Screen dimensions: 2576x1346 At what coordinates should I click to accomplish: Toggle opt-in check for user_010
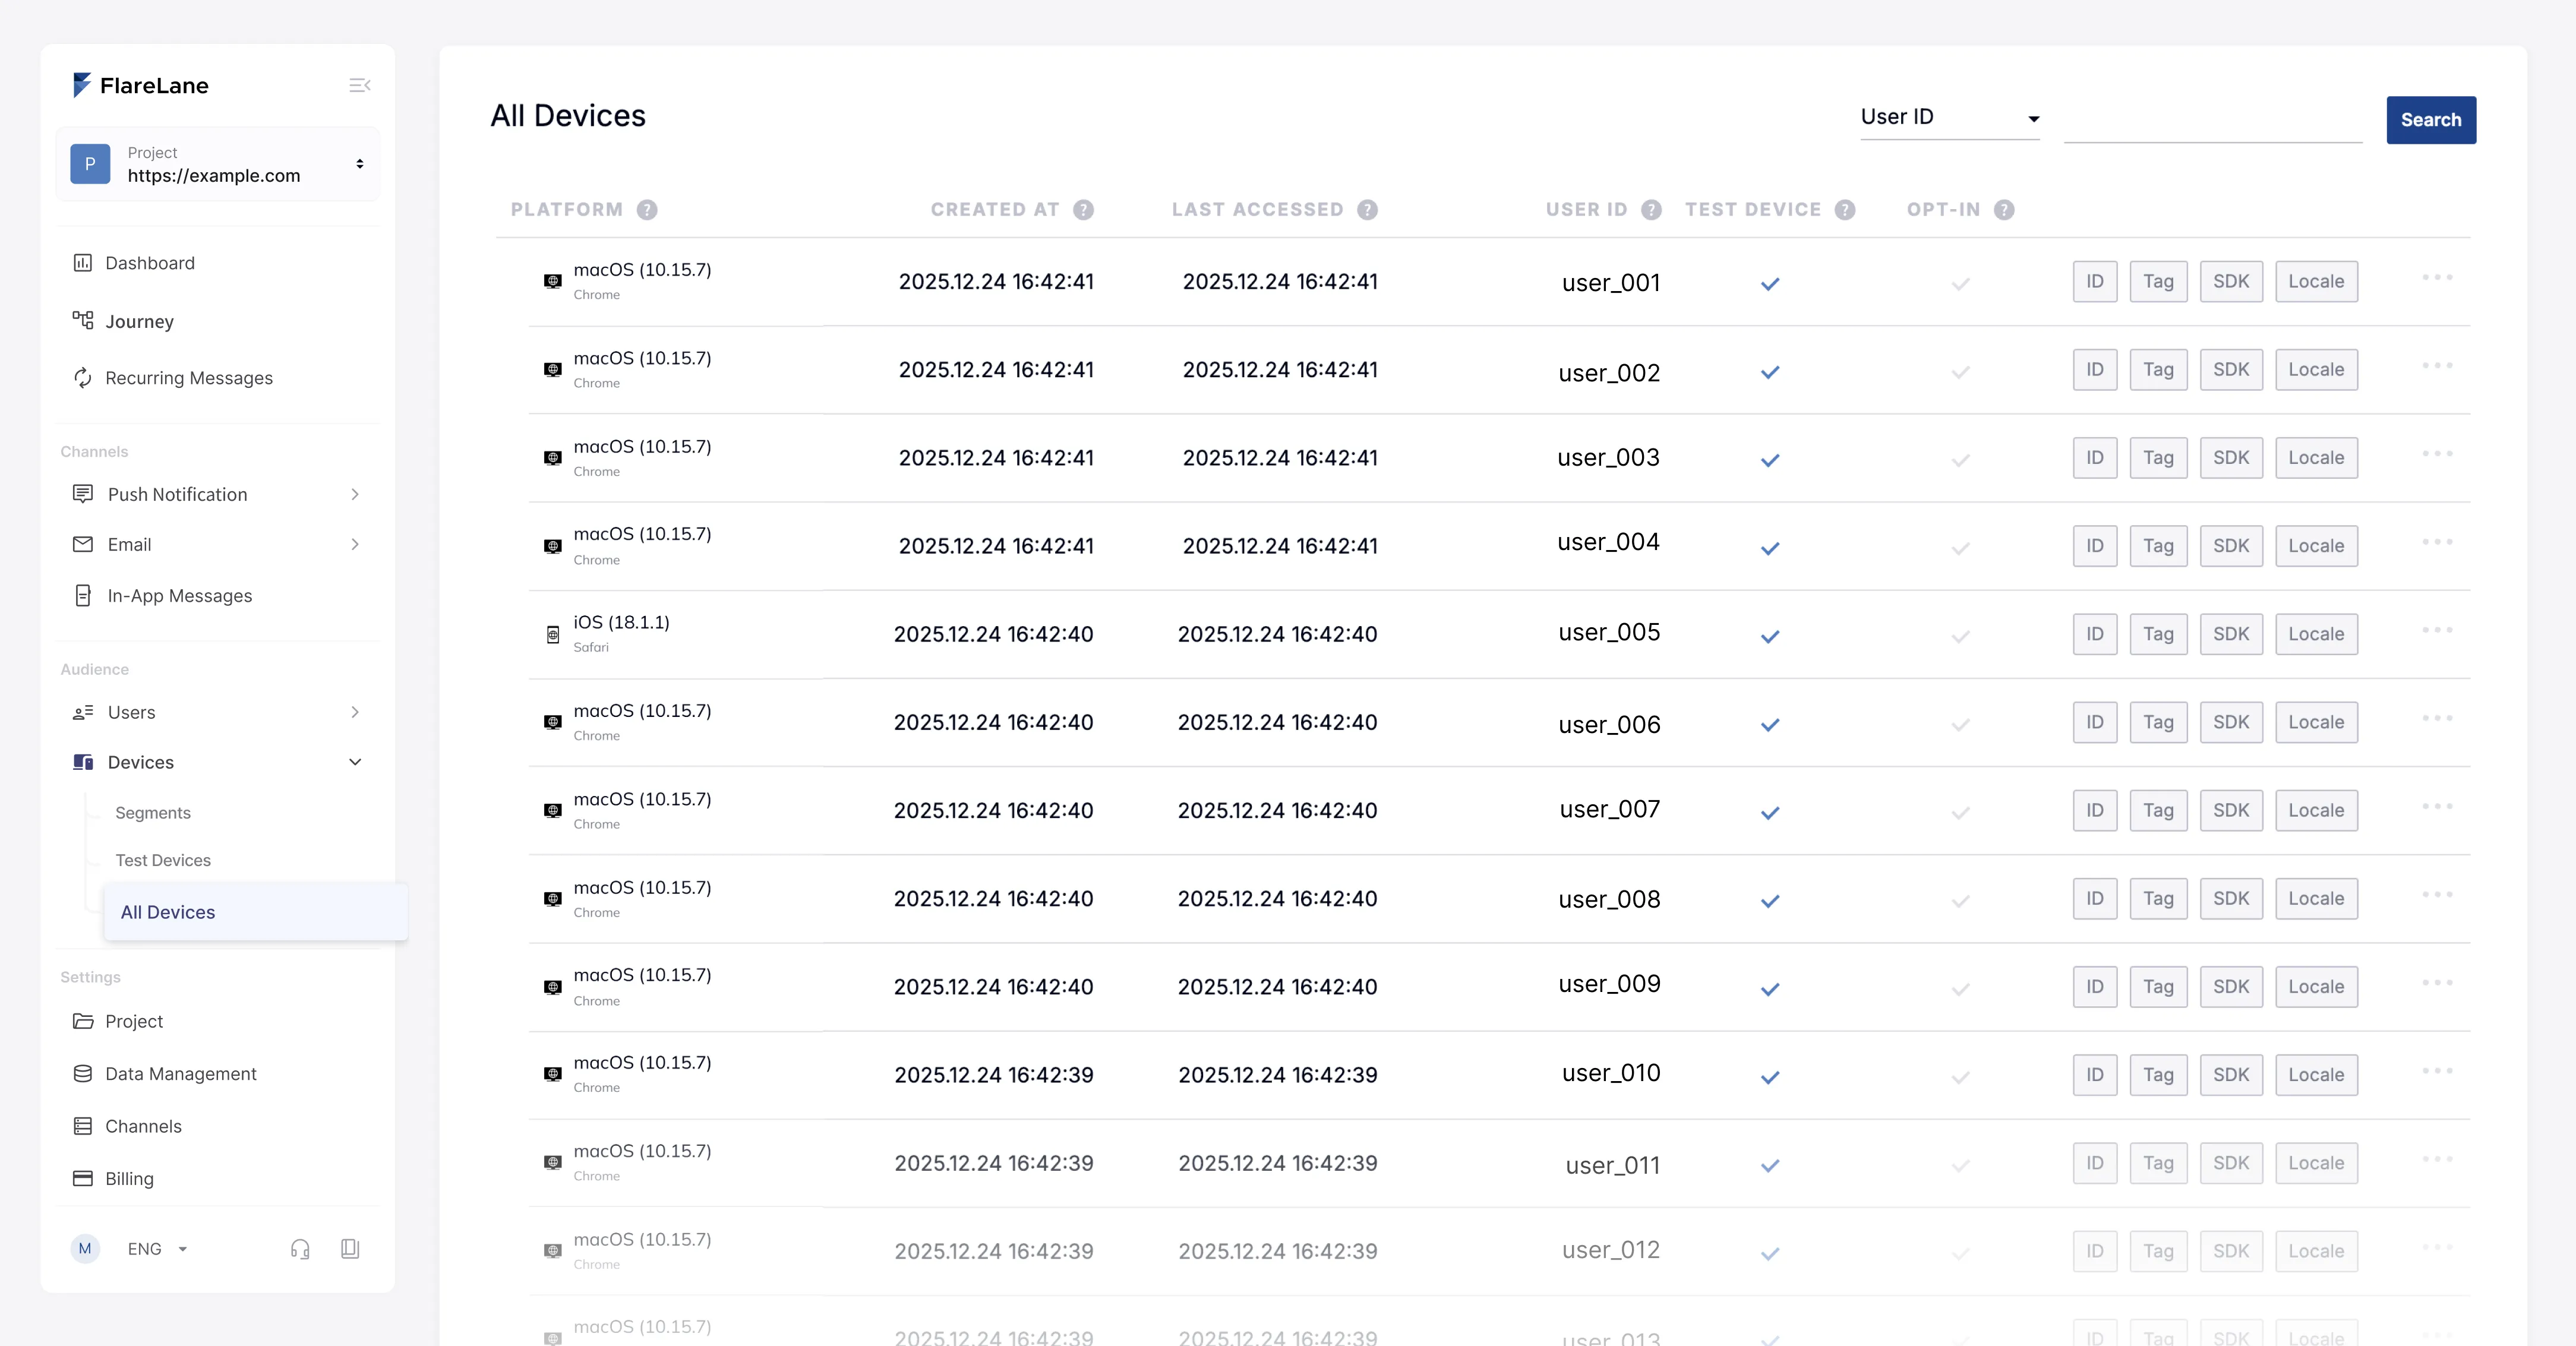click(1961, 1077)
